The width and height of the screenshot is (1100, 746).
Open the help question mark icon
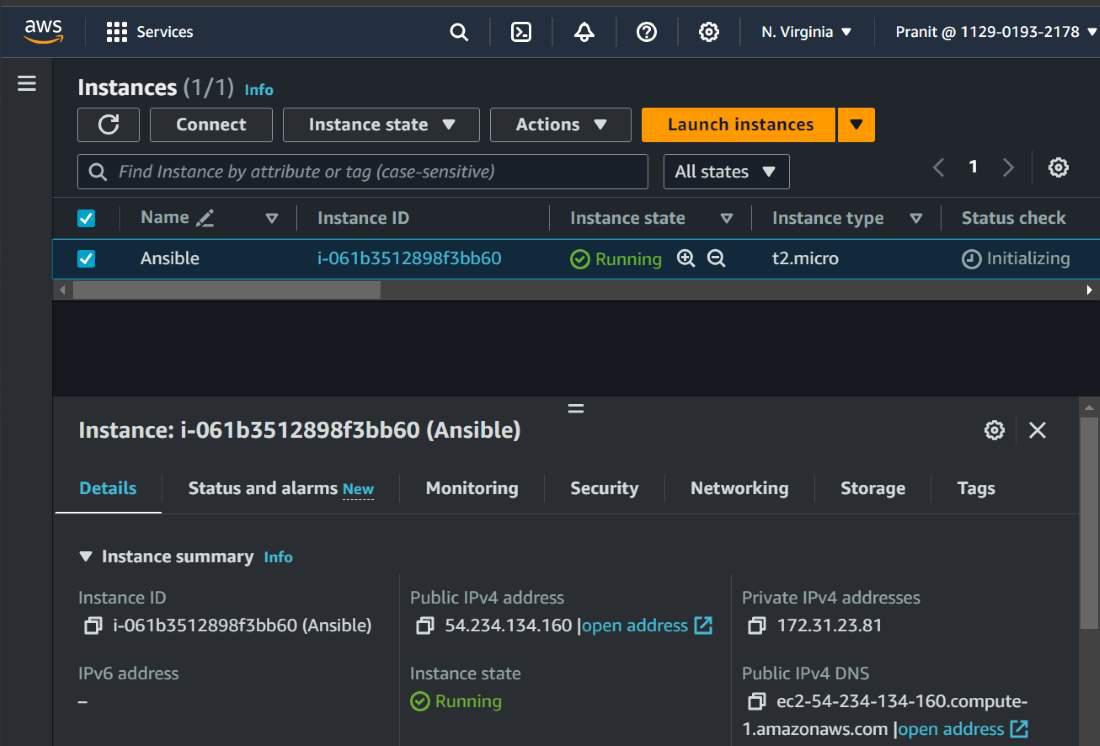point(647,32)
